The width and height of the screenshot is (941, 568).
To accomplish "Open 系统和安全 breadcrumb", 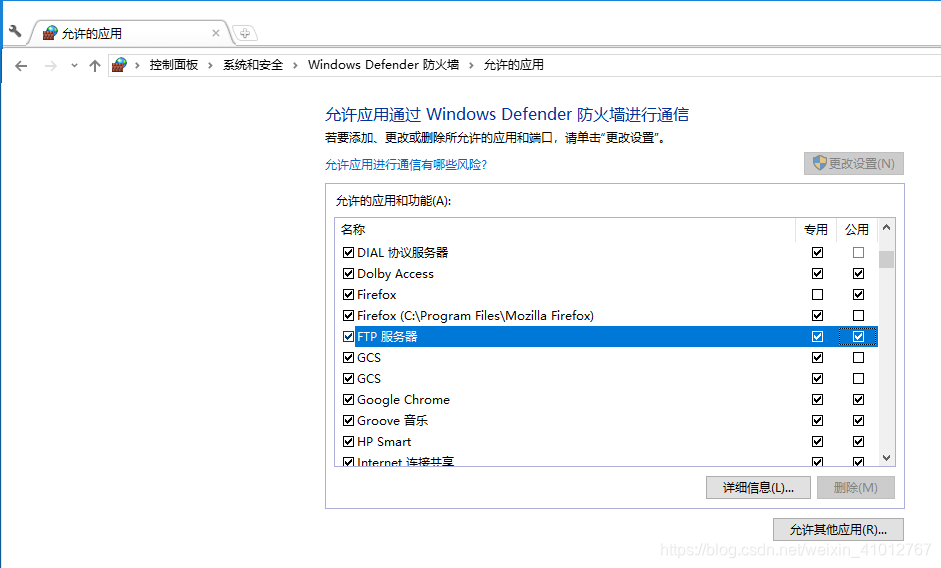I will point(253,65).
